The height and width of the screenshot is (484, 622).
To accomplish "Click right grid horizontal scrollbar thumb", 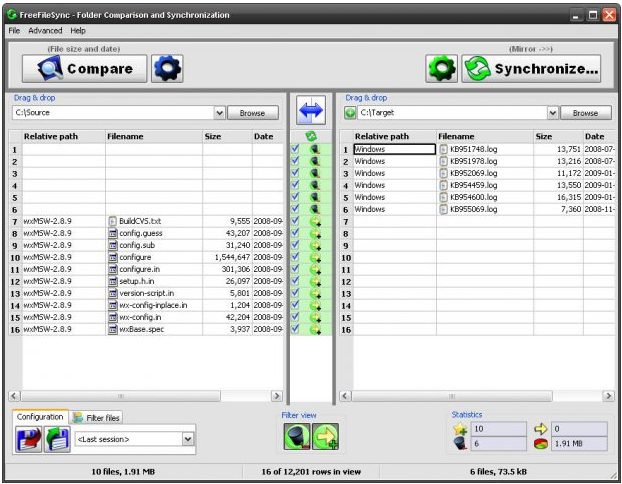I will (x=452, y=396).
